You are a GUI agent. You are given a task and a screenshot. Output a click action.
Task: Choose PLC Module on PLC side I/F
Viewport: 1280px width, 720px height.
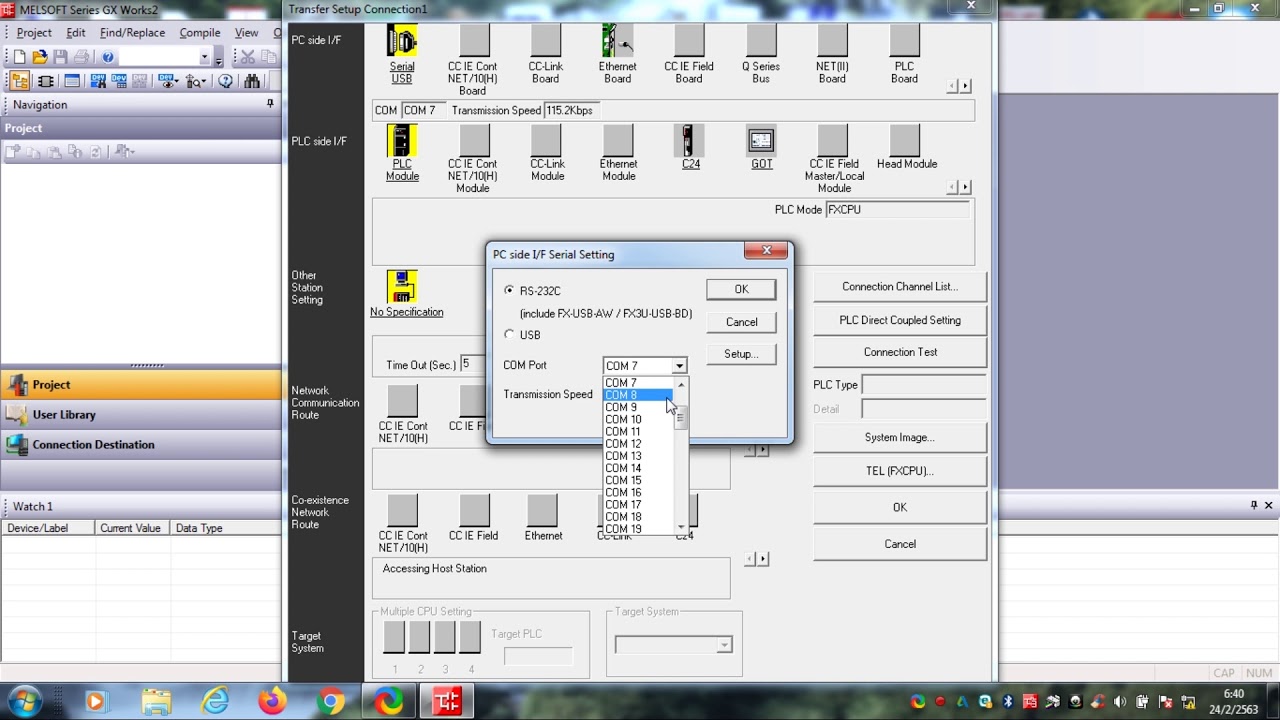click(402, 153)
